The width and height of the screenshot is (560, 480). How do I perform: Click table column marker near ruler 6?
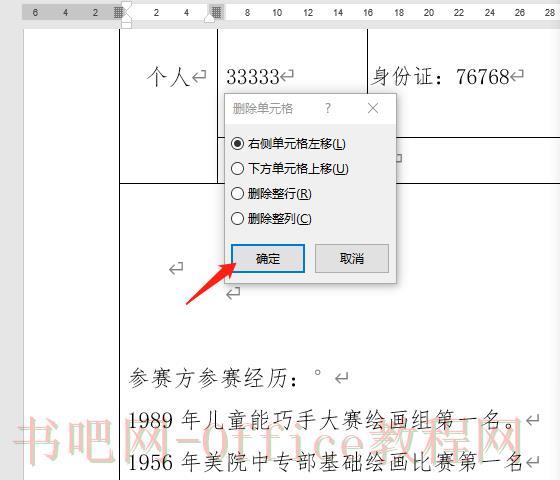216,12
